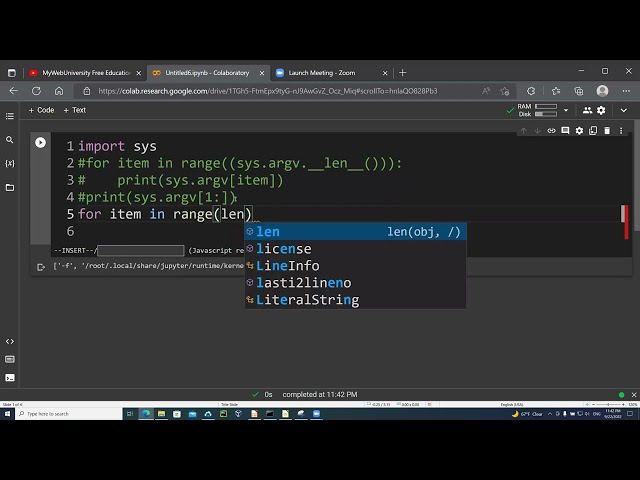The height and width of the screenshot is (480, 640).
Task: Open more cell actions three-dot menu
Action: [621, 131]
